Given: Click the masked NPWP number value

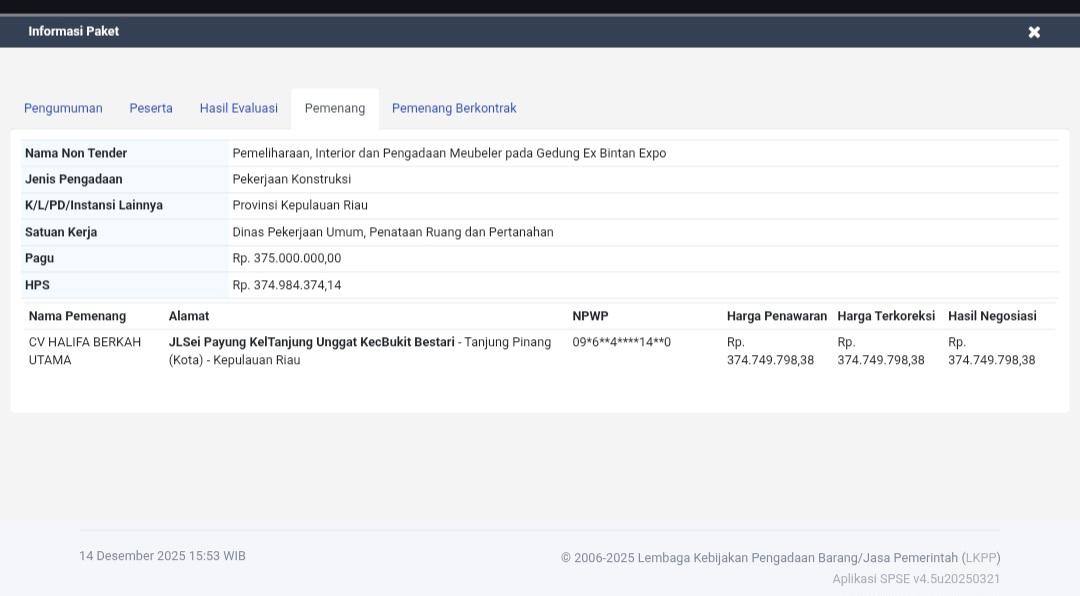Looking at the screenshot, I should pyautogui.click(x=621, y=342).
